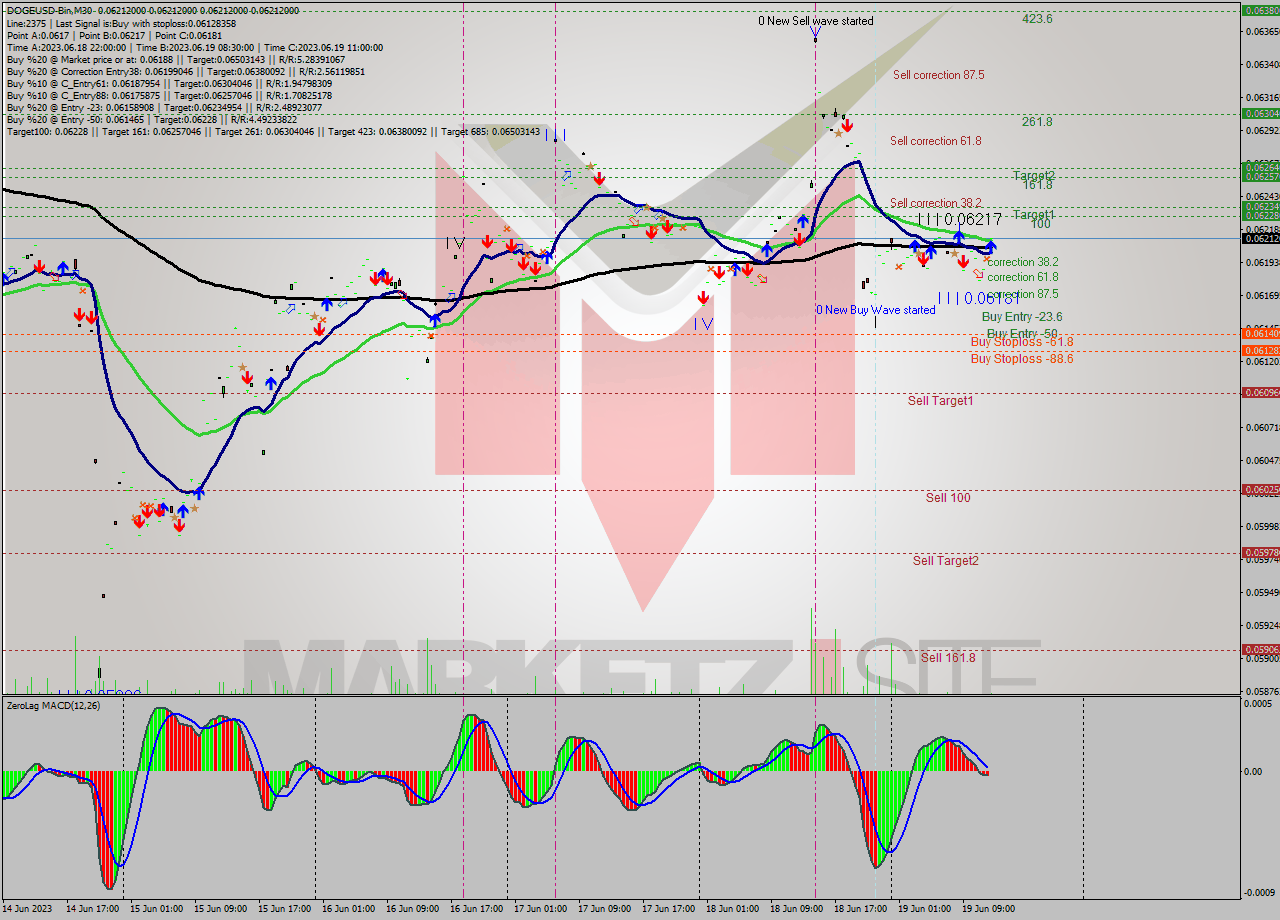
Task: Click the black current price tag 0.06212
Action: point(1260,238)
